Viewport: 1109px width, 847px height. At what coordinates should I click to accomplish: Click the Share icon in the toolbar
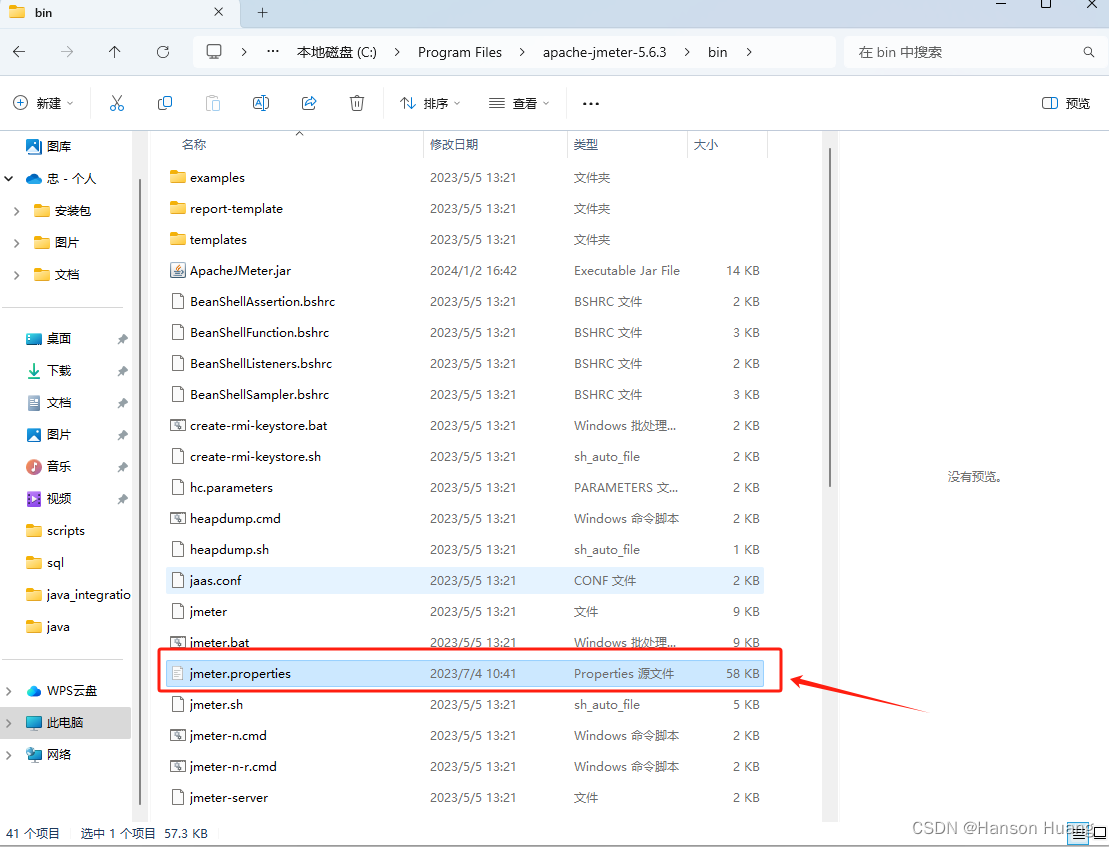[x=309, y=103]
